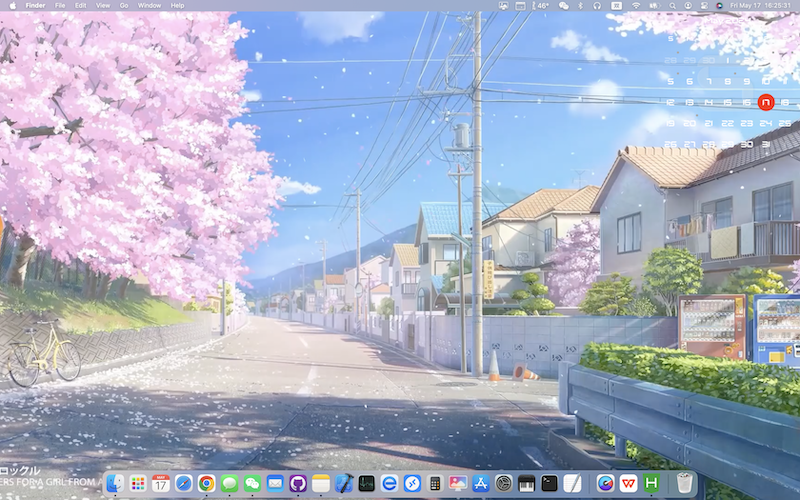Image resolution: width=800 pixels, height=500 pixels.
Task: Open the View menu
Action: [x=103, y=6]
